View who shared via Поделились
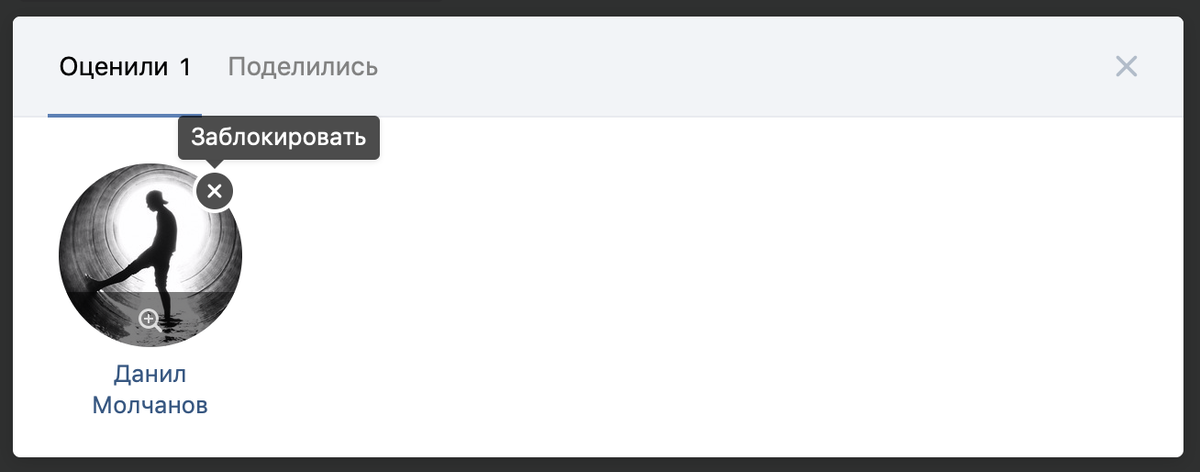 303,67
